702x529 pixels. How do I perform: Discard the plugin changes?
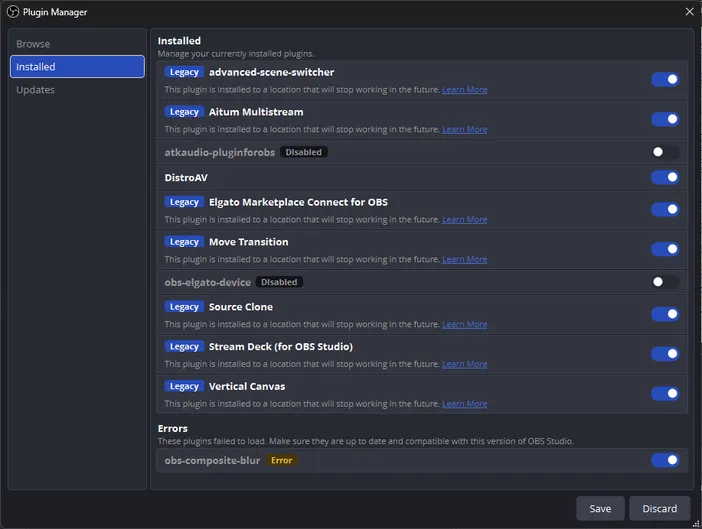659,508
